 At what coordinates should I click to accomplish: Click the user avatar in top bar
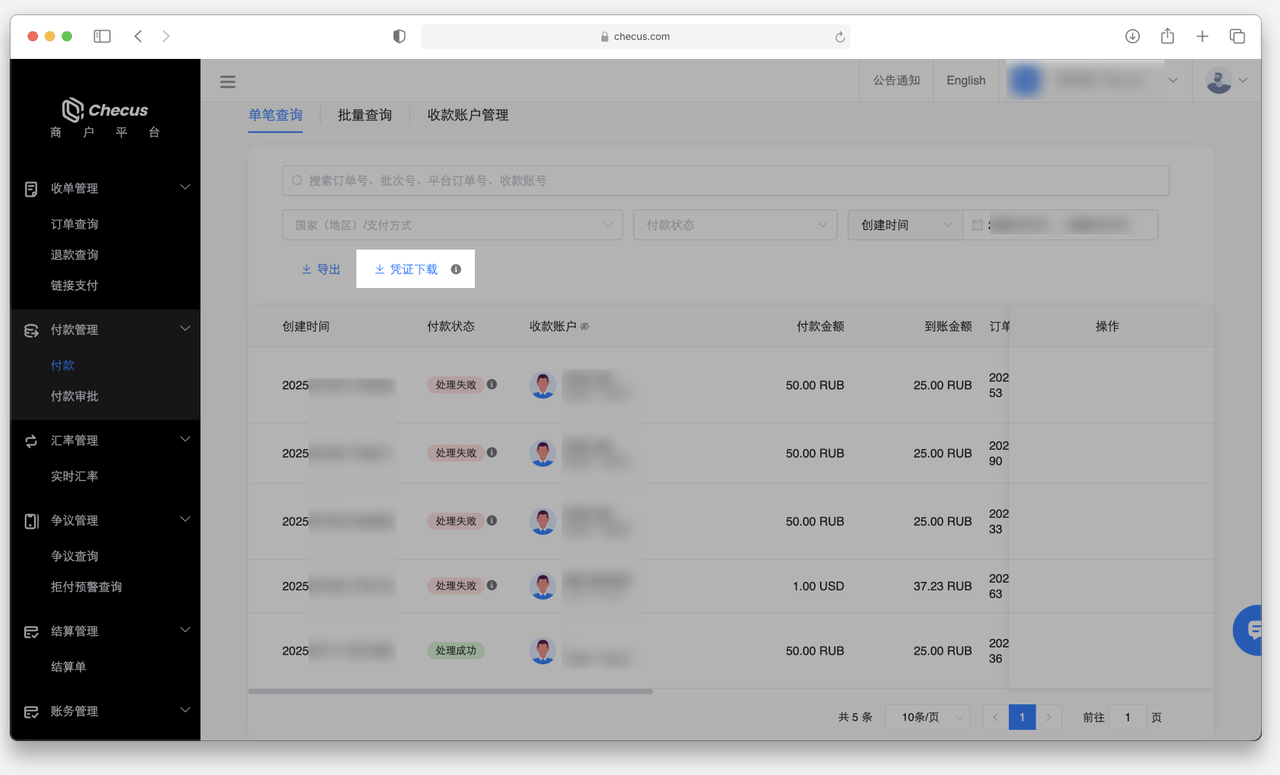point(1219,81)
